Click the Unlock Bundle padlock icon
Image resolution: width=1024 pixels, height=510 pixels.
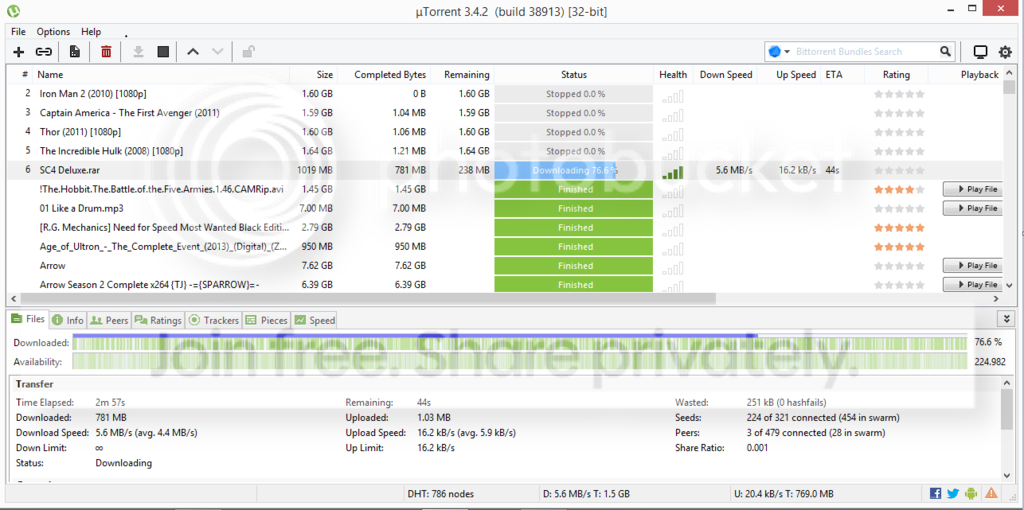pyautogui.click(x=248, y=52)
